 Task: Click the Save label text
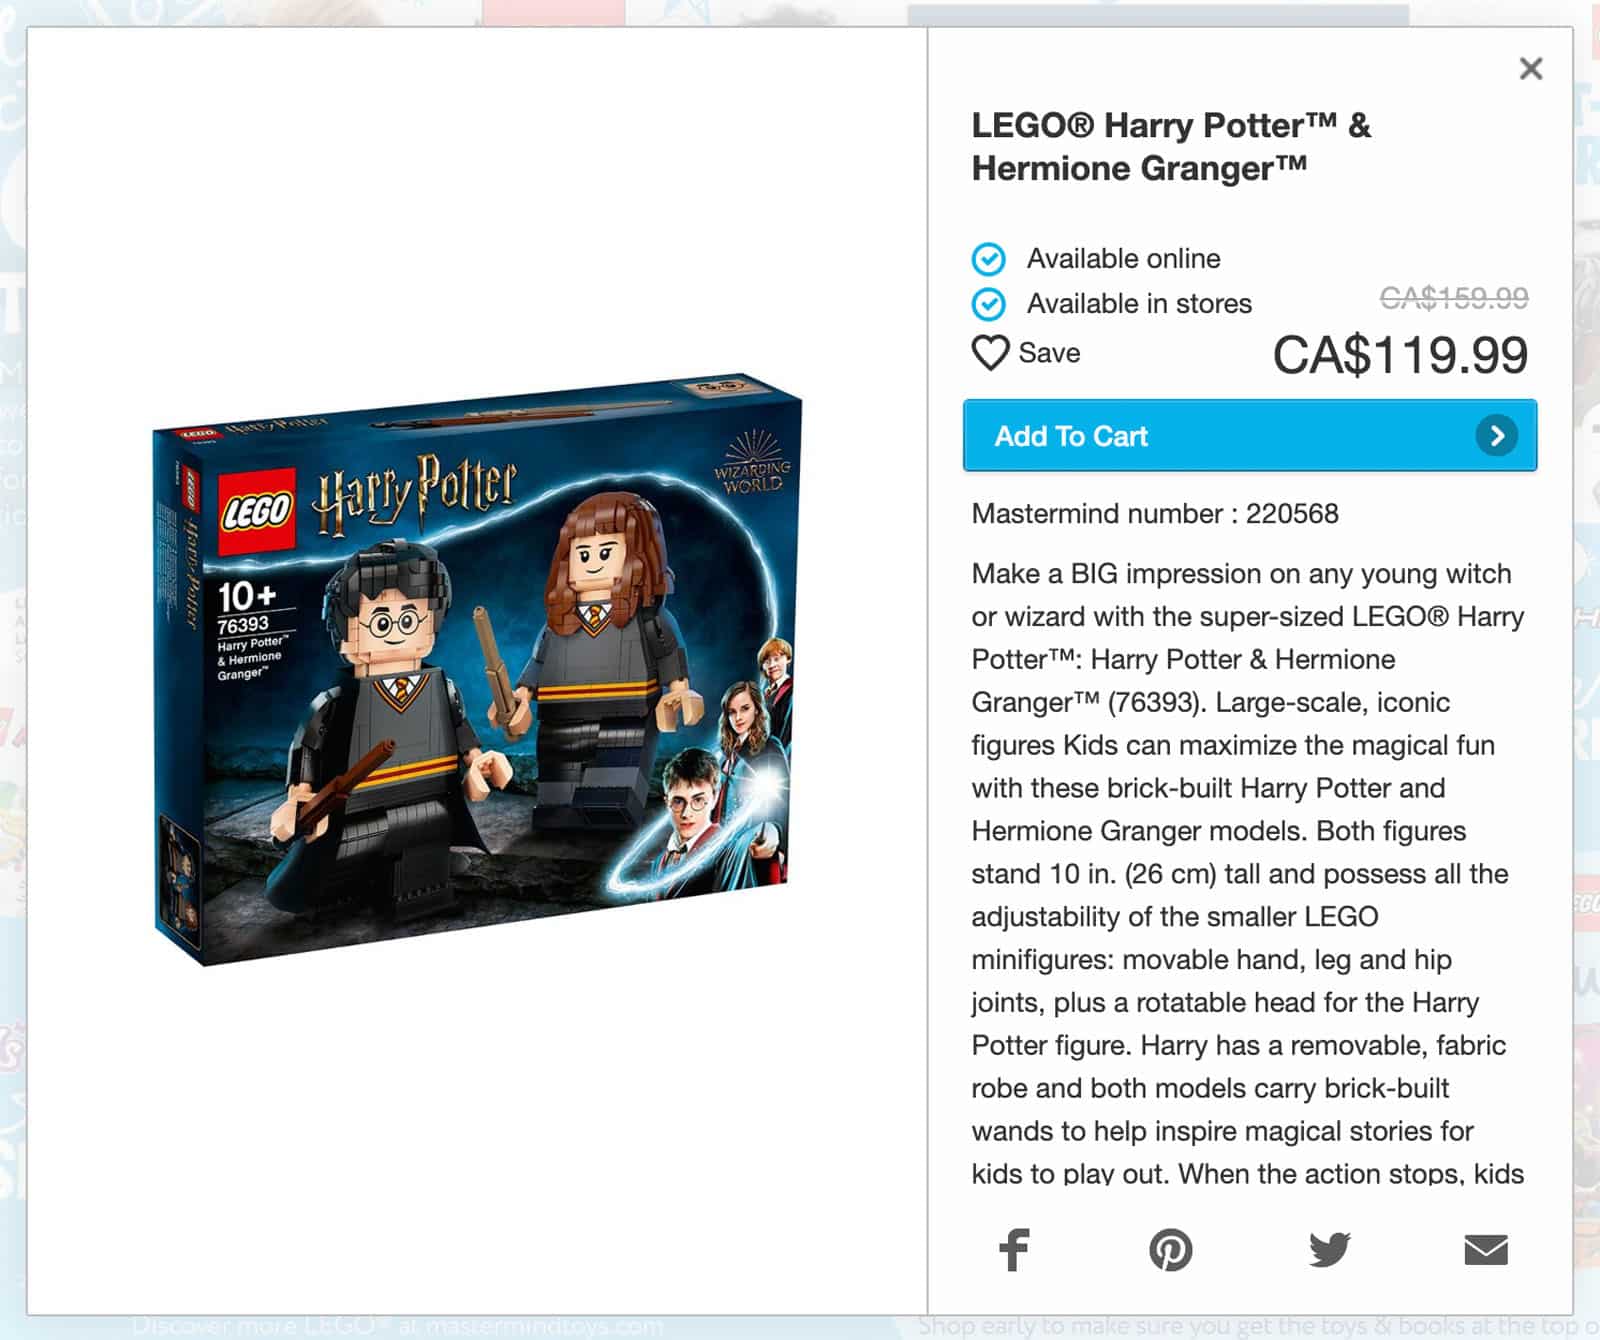1049,353
